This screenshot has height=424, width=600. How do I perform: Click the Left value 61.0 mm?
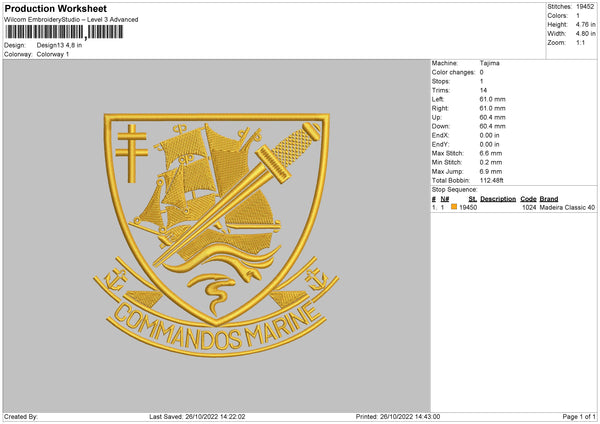(492, 99)
